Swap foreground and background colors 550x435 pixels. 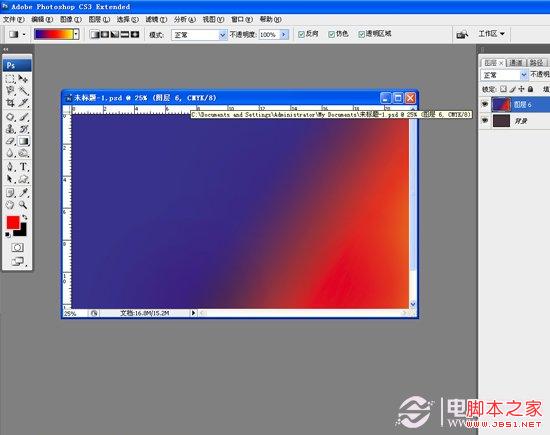click(x=25, y=217)
